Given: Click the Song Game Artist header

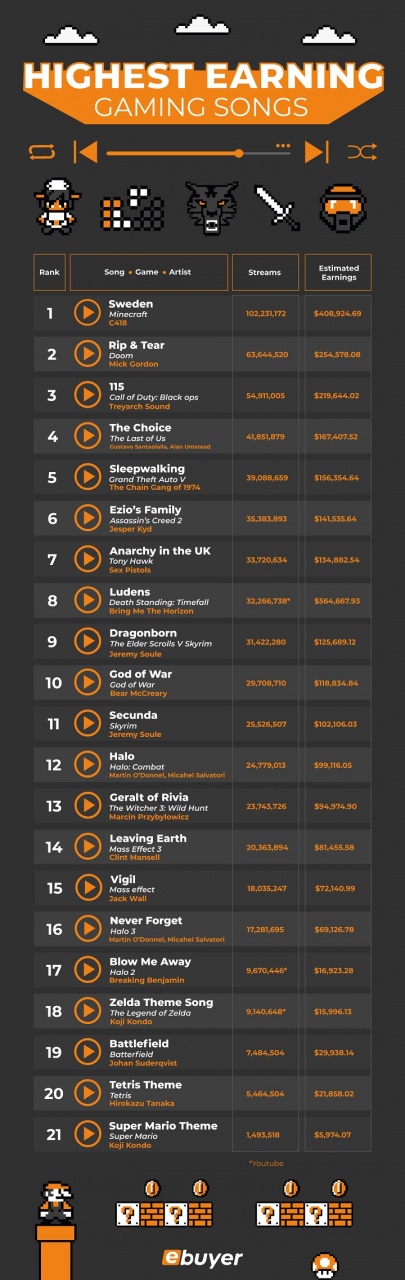Looking at the screenshot, I should [147, 272].
